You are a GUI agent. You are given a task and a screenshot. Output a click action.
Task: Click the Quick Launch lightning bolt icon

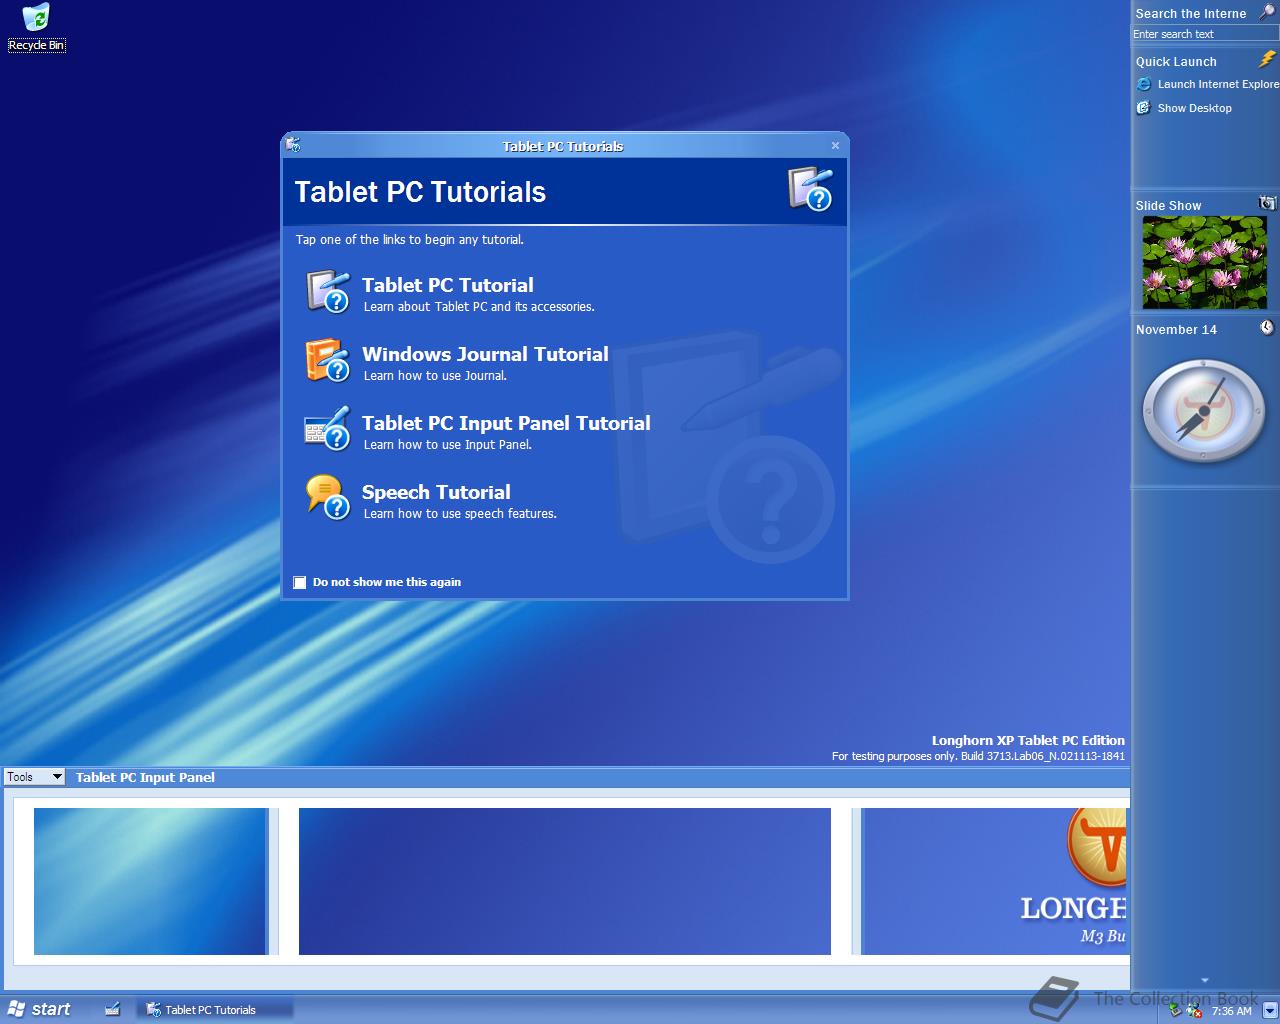click(x=1267, y=60)
